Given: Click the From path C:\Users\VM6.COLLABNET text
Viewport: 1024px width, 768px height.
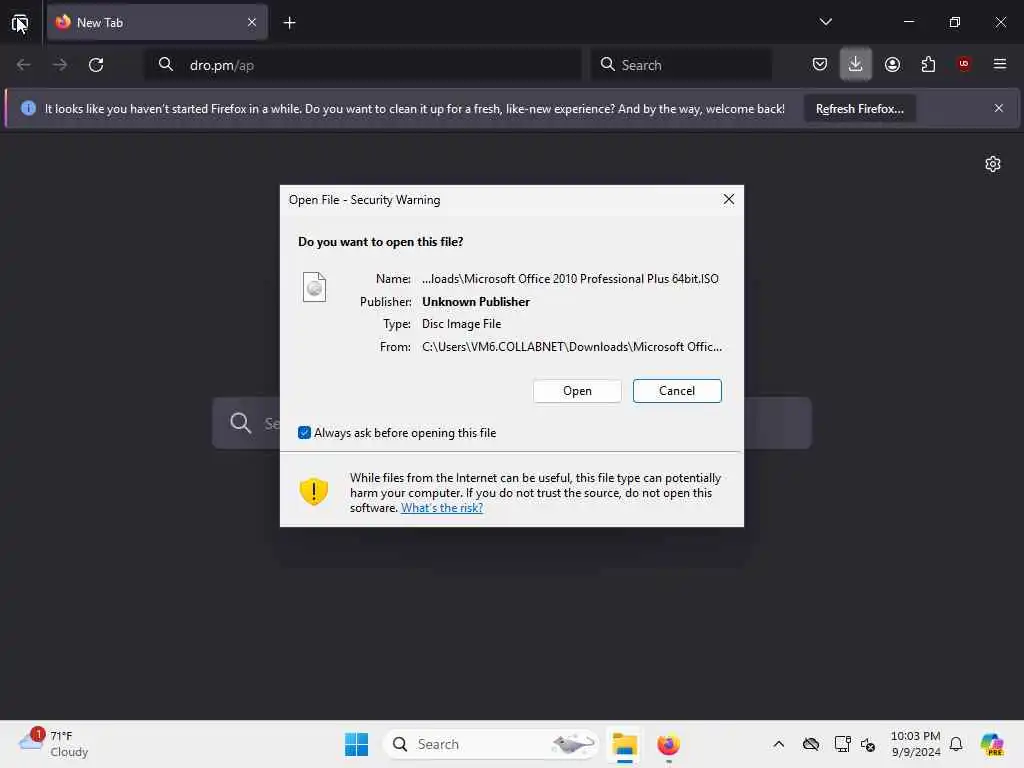Looking at the screenshot, I should coord(571,347).
